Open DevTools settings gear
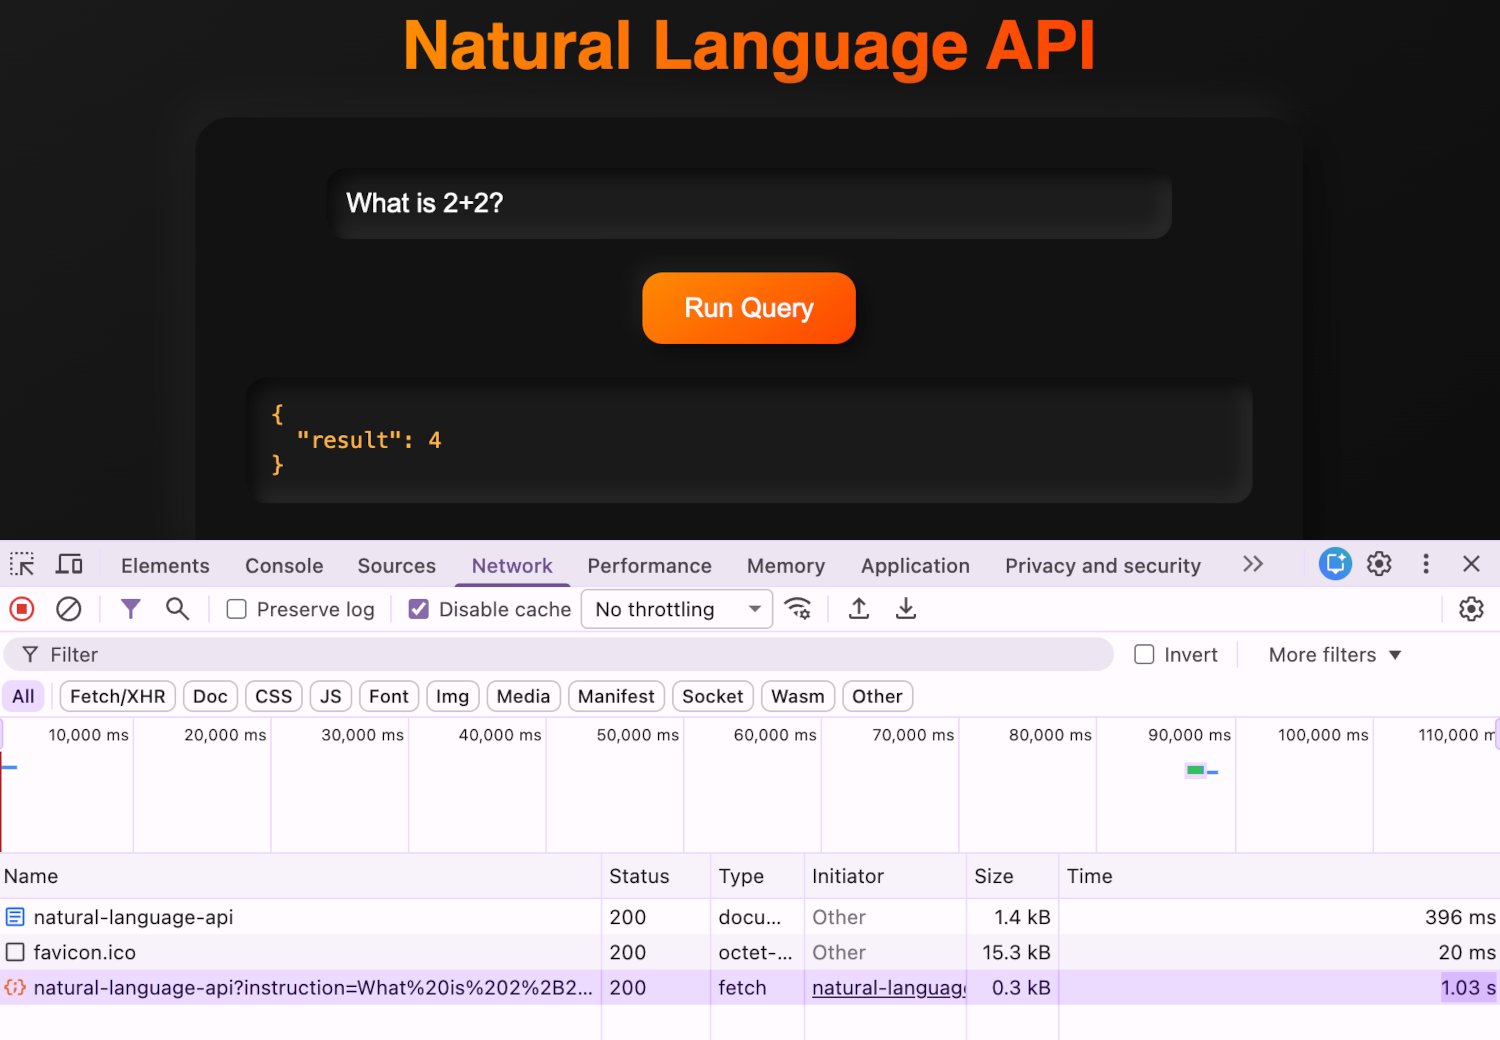Image resolution: width=1500 pixels, height=1040 pixels. tap(1379, 563)
